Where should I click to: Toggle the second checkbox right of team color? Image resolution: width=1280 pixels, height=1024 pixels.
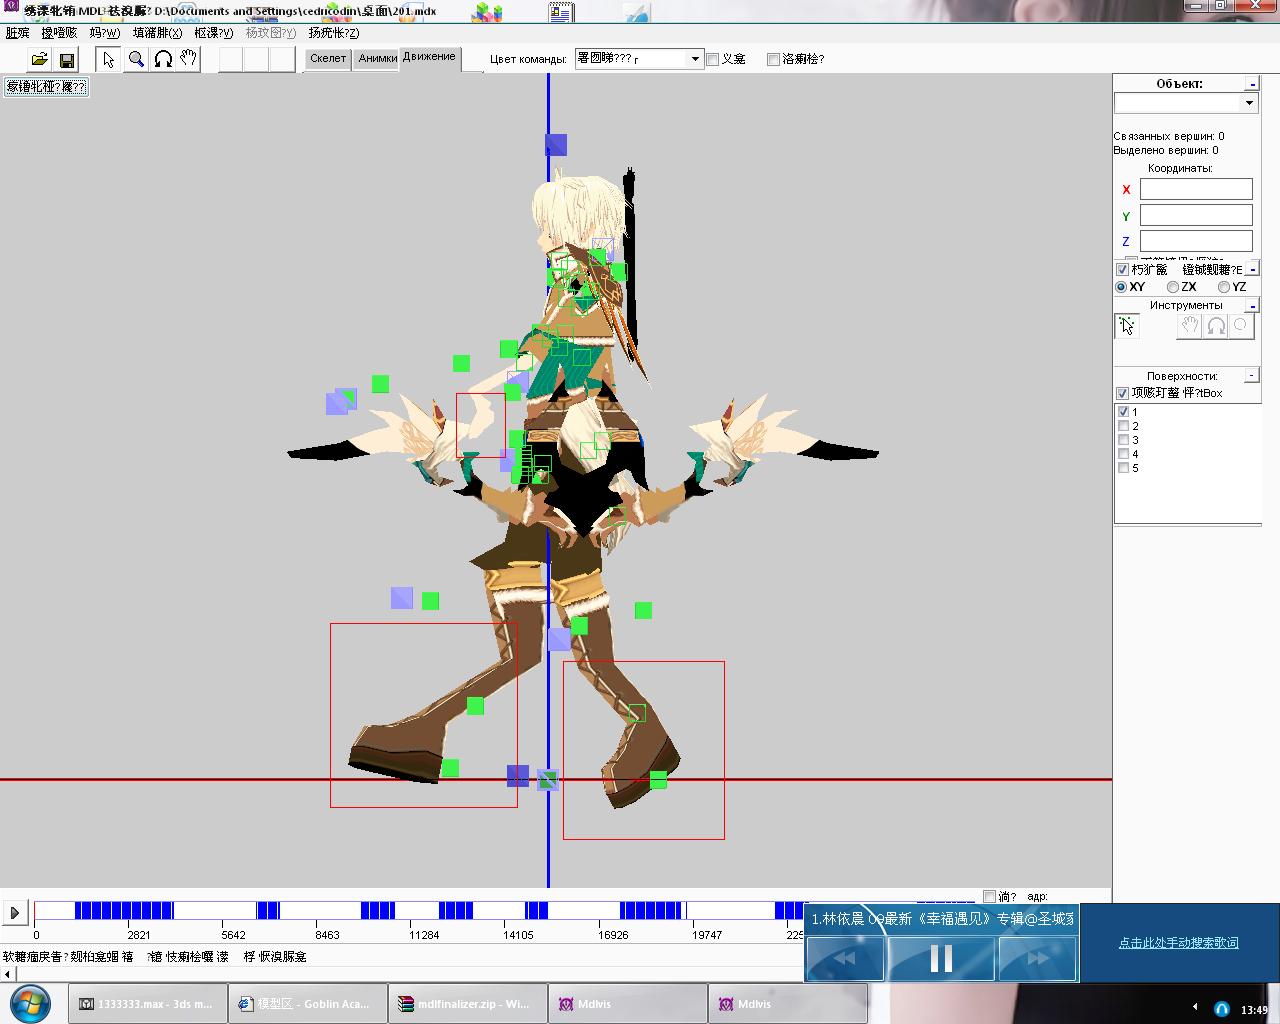tap(773, 59)
